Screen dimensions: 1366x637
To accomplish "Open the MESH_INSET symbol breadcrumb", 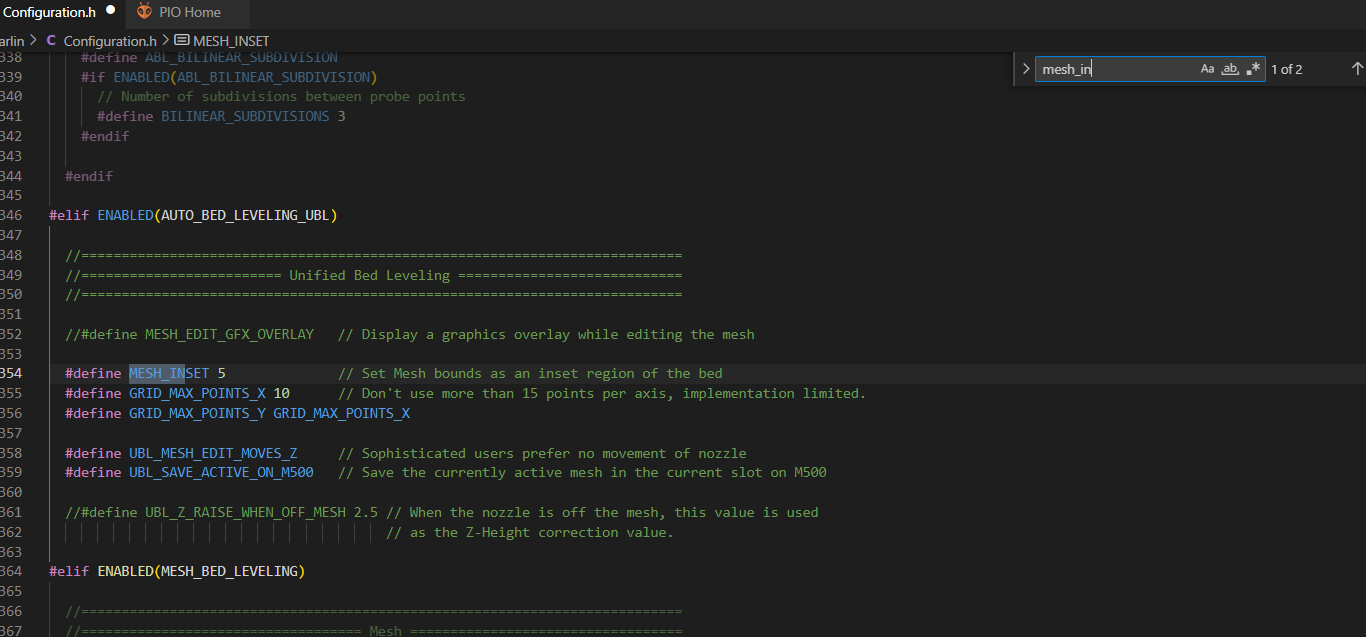I will 231,41.
